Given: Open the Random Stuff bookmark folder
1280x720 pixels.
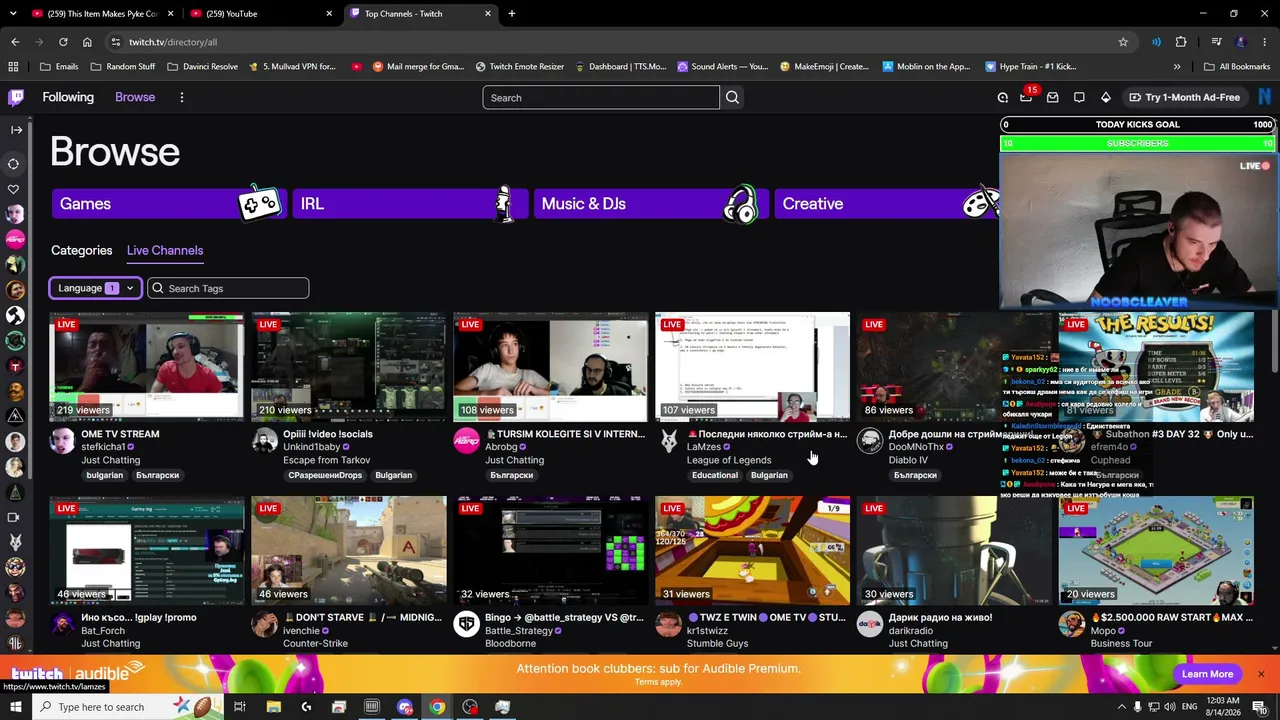Looking at the screenshot, I should point(122,67).
